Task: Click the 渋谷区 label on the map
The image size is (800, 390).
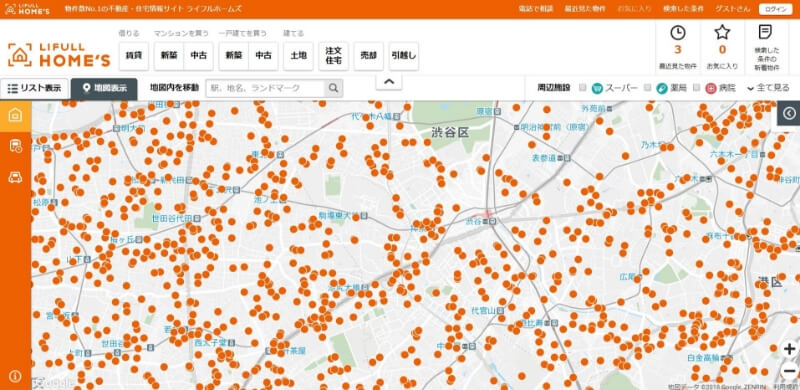Action: [x=449, y=133]
